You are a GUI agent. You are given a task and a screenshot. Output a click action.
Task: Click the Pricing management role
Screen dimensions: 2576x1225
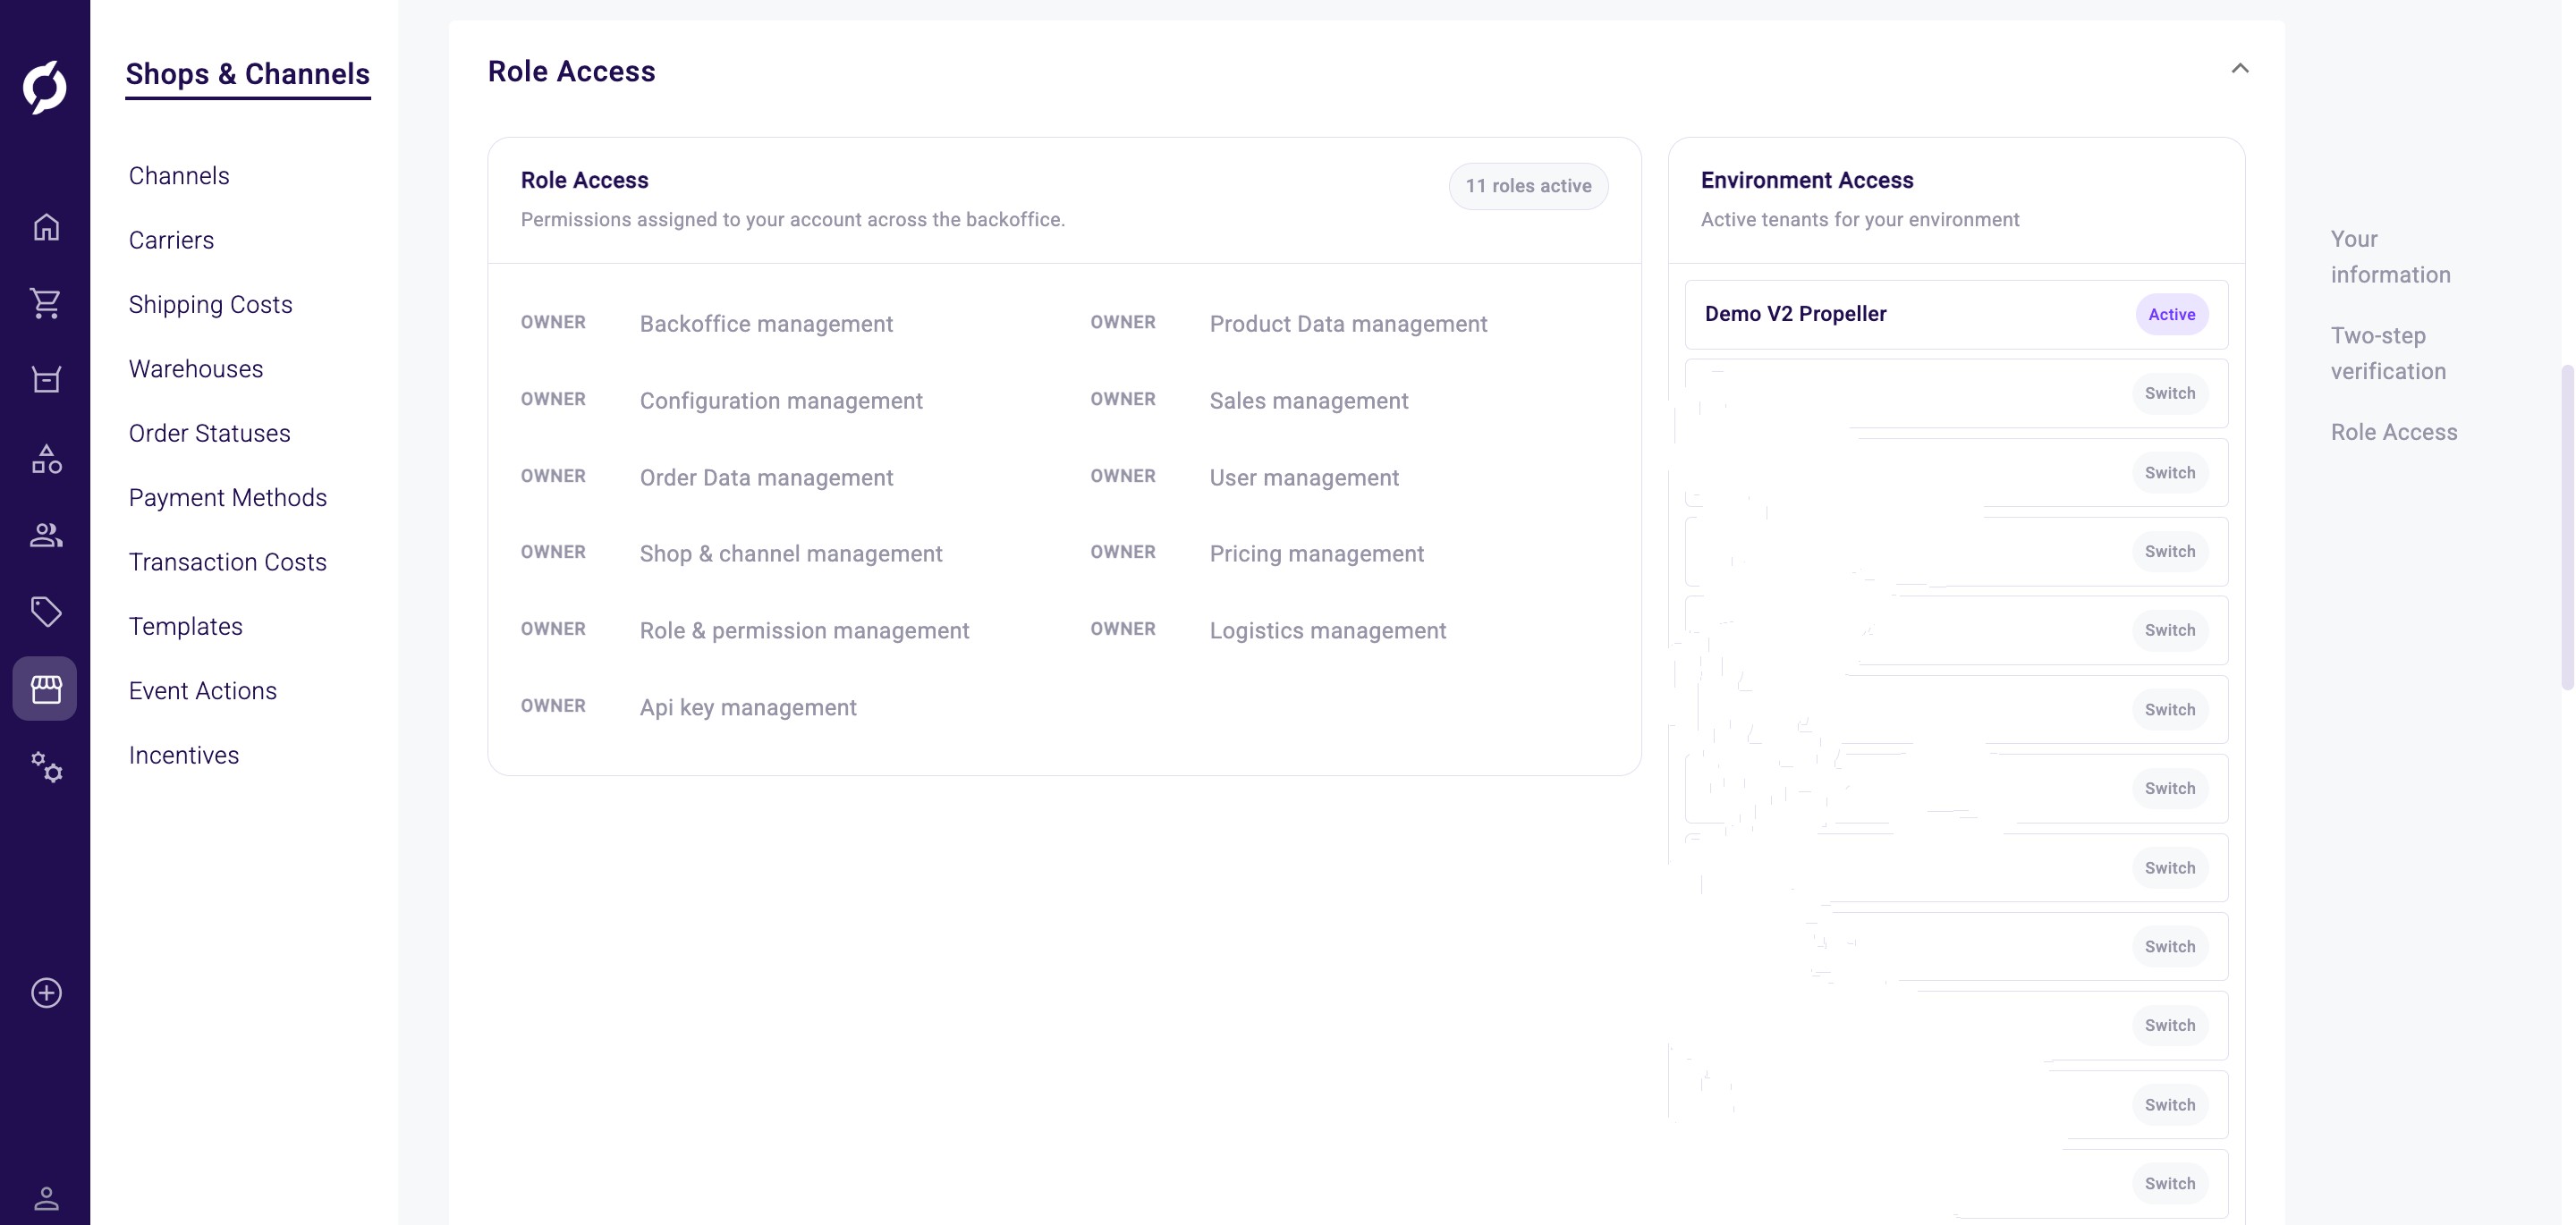pyautogui.click(x=1316, y=554)
